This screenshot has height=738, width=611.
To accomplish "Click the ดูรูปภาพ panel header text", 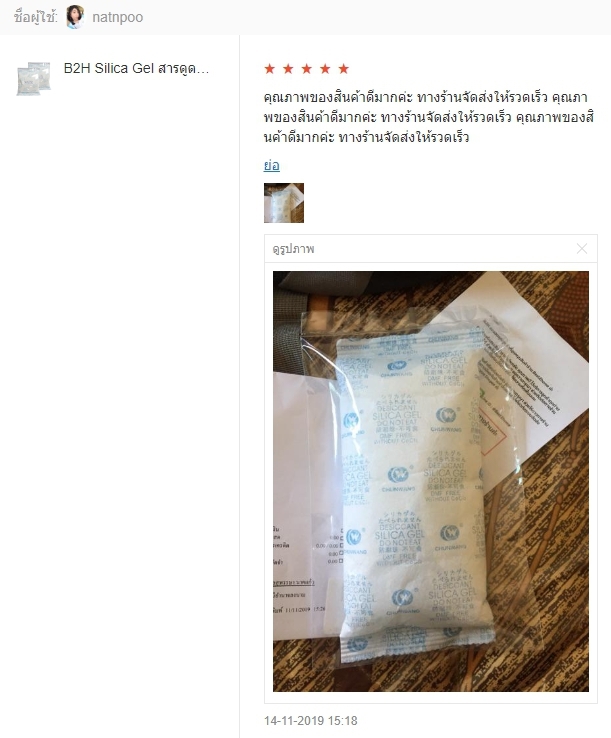I will [293, 249].
